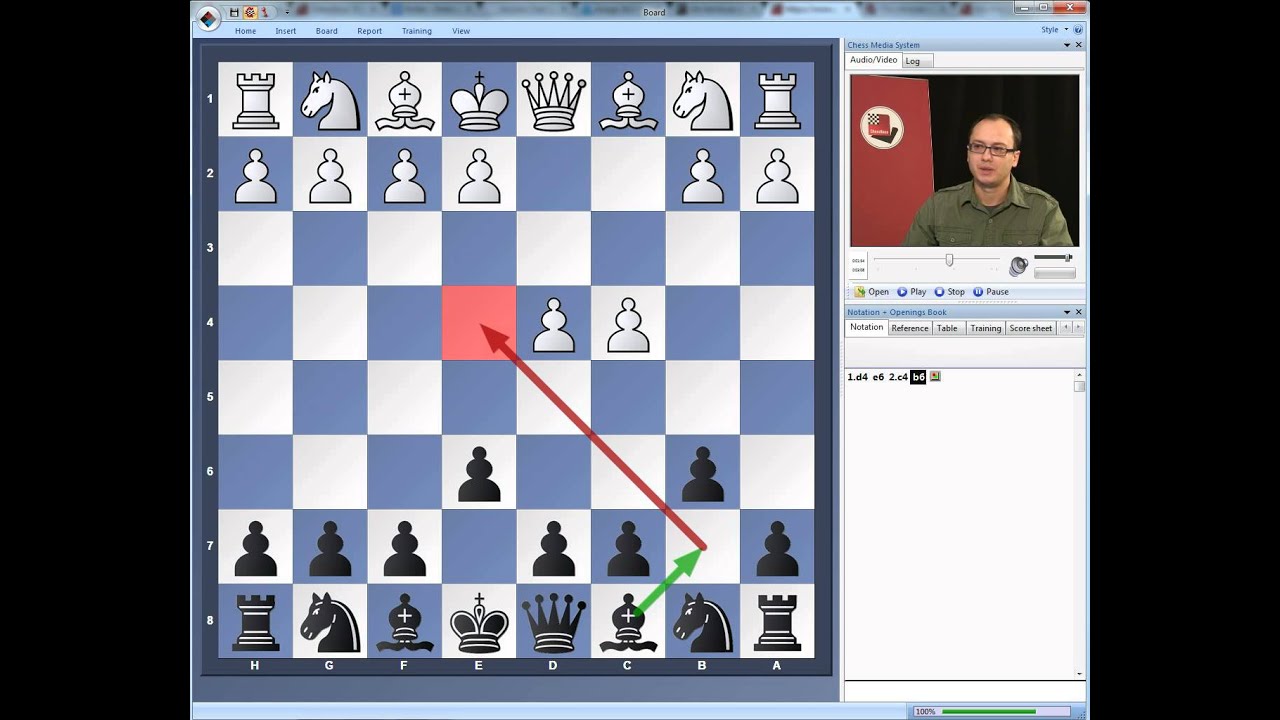Expand the quick access toolbar customize arrow
Screen dimensions: 1280x720
[x=287, y=13]
